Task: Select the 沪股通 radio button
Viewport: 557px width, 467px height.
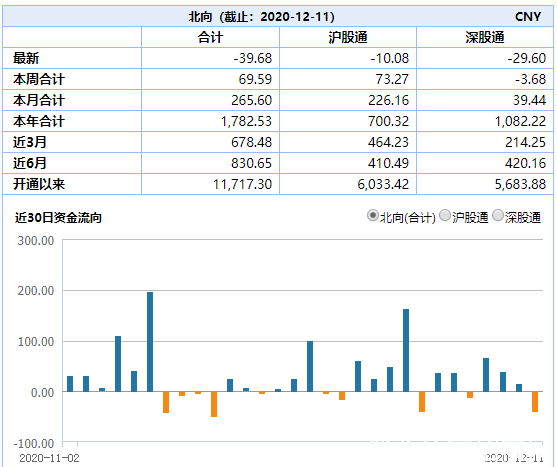Action: pyautogui.click(x=445, y=216)
